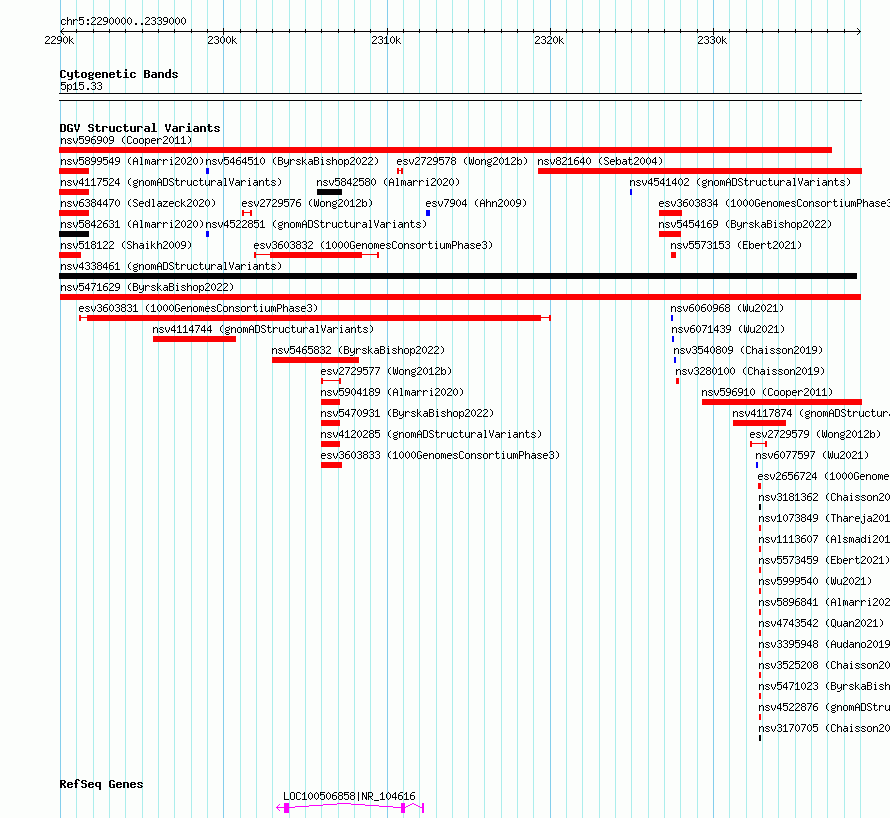This screenshot has height=818, width=890.
Task: Open nsv5464510 (ByrskaBishop2022) variant
Action: click(292, 161)
